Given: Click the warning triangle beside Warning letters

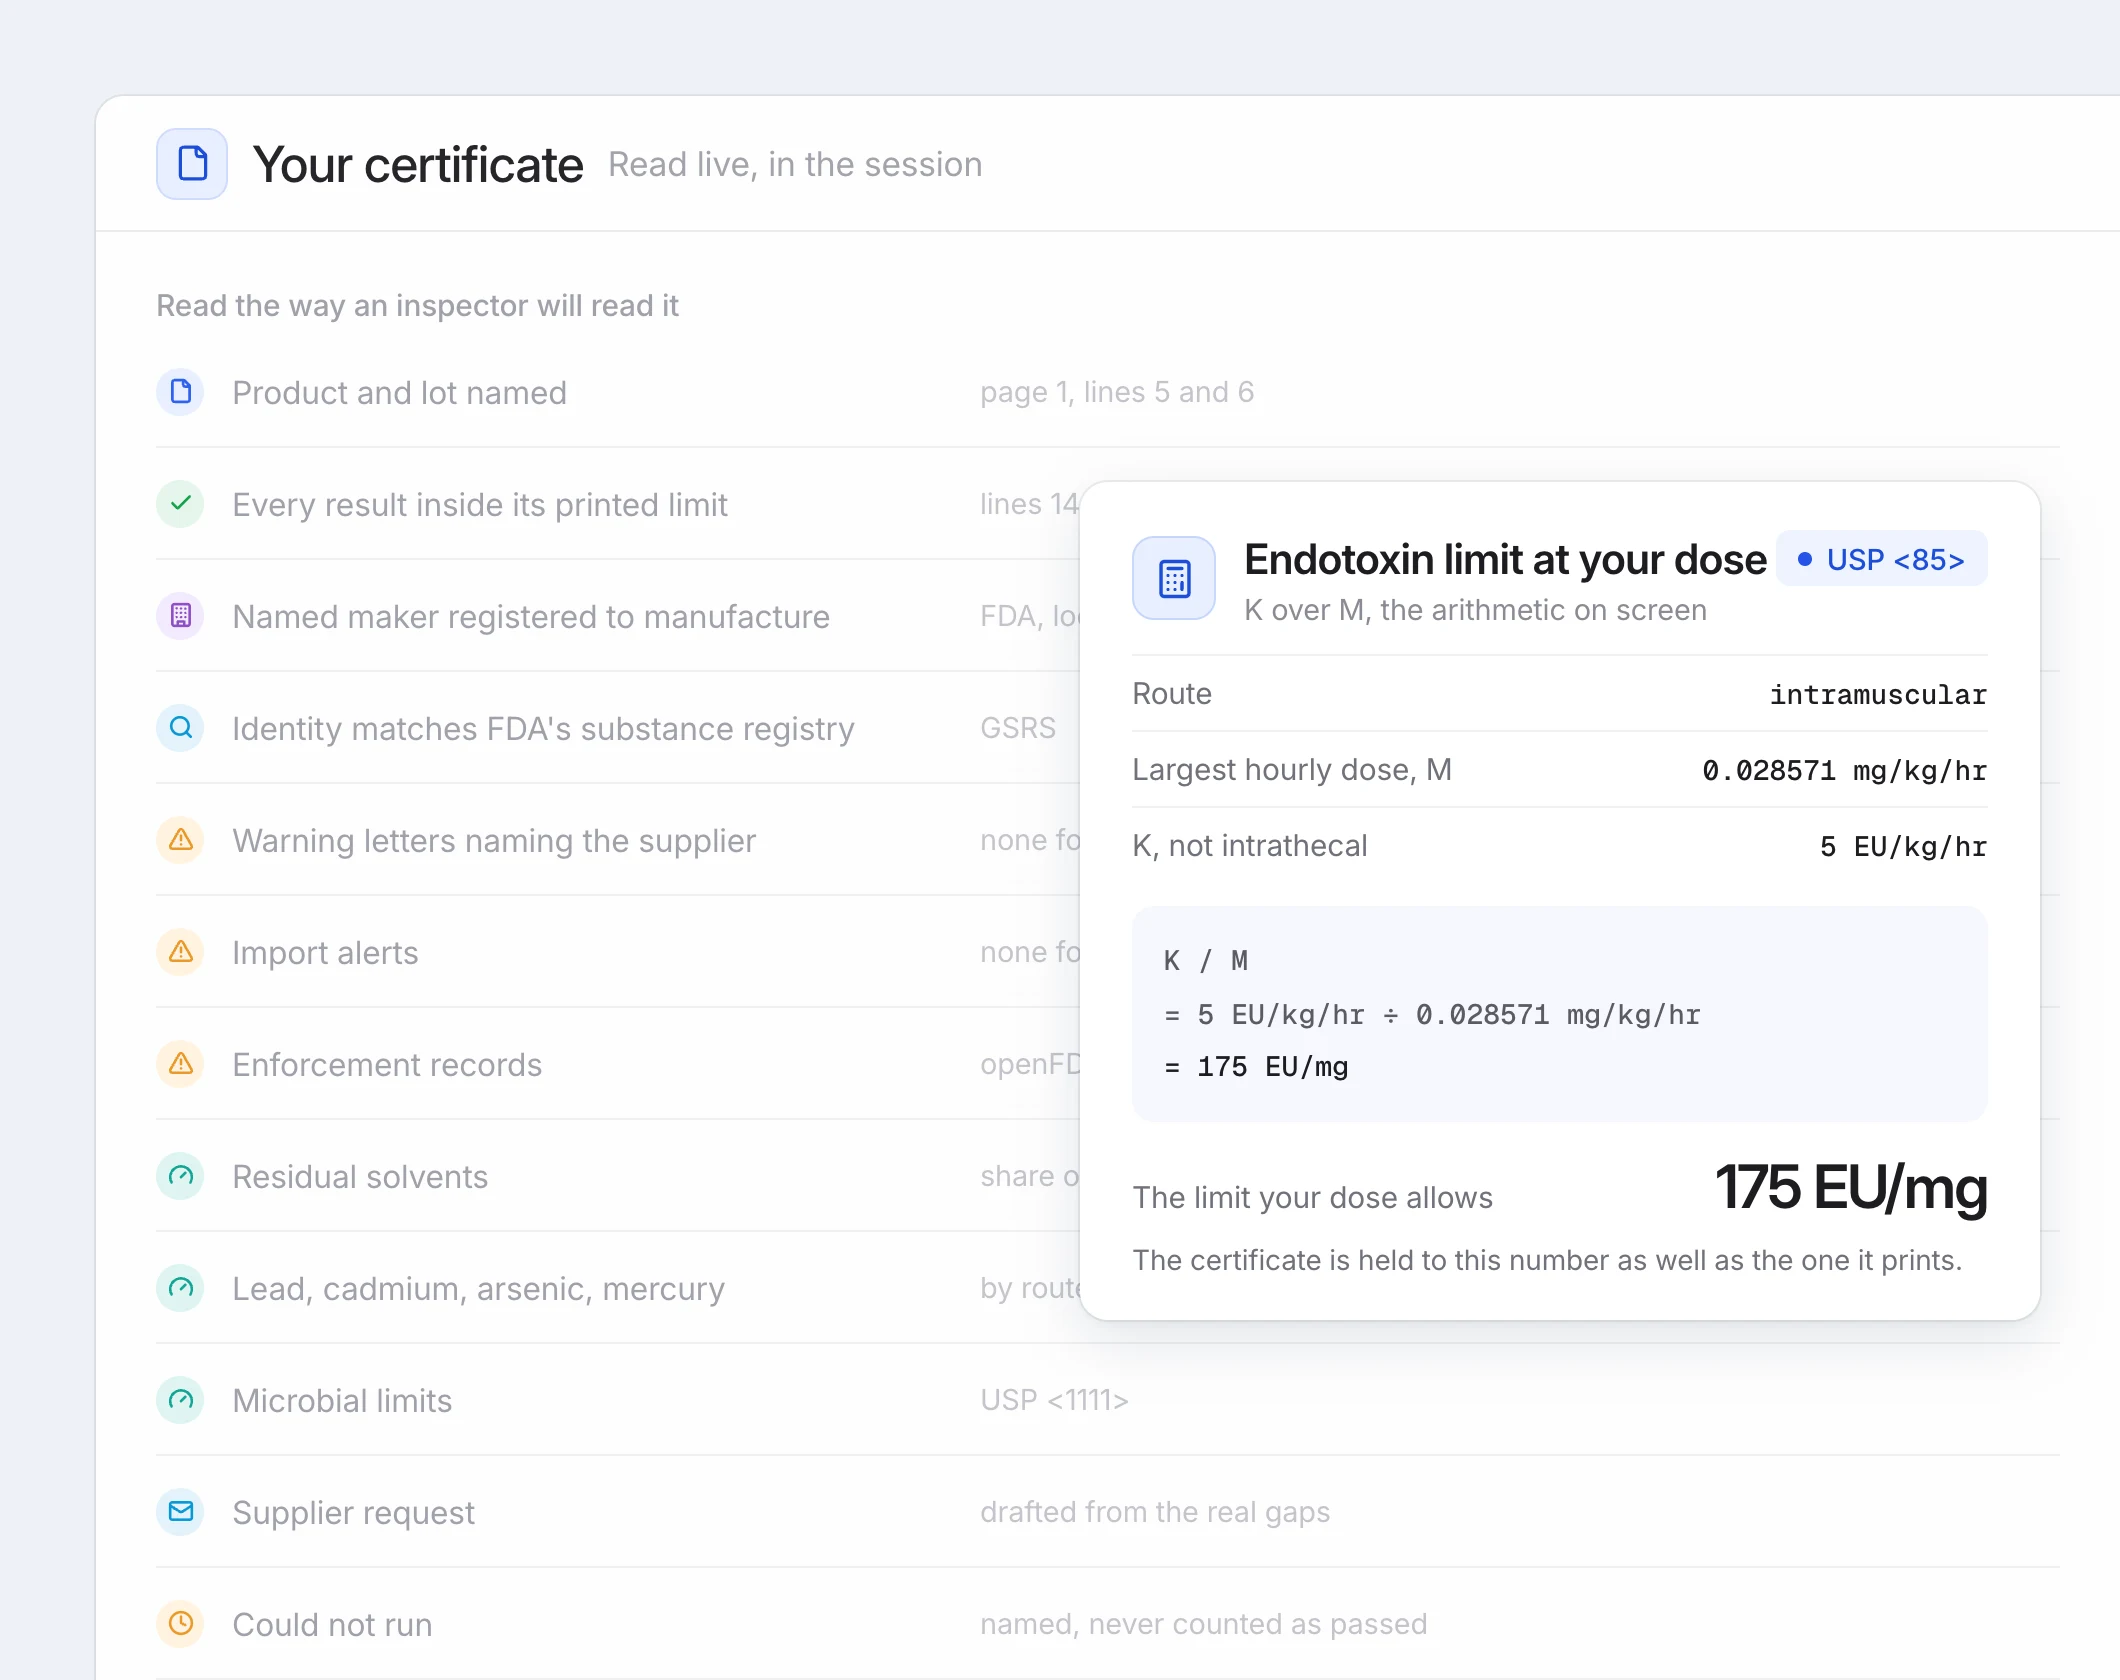Looking at the screenshot, I should (x=181, y=840).
